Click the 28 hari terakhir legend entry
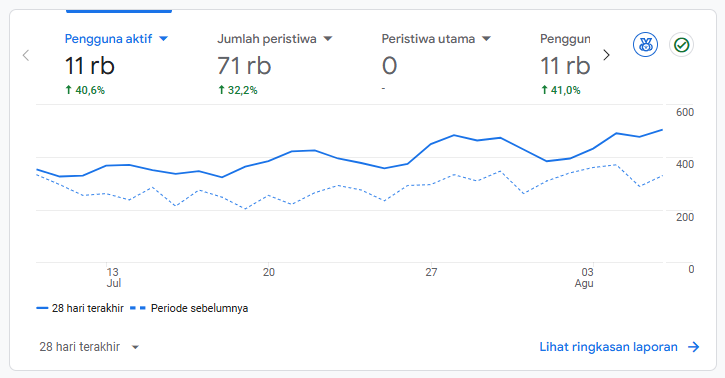725x378 pixels. [80, 308]
